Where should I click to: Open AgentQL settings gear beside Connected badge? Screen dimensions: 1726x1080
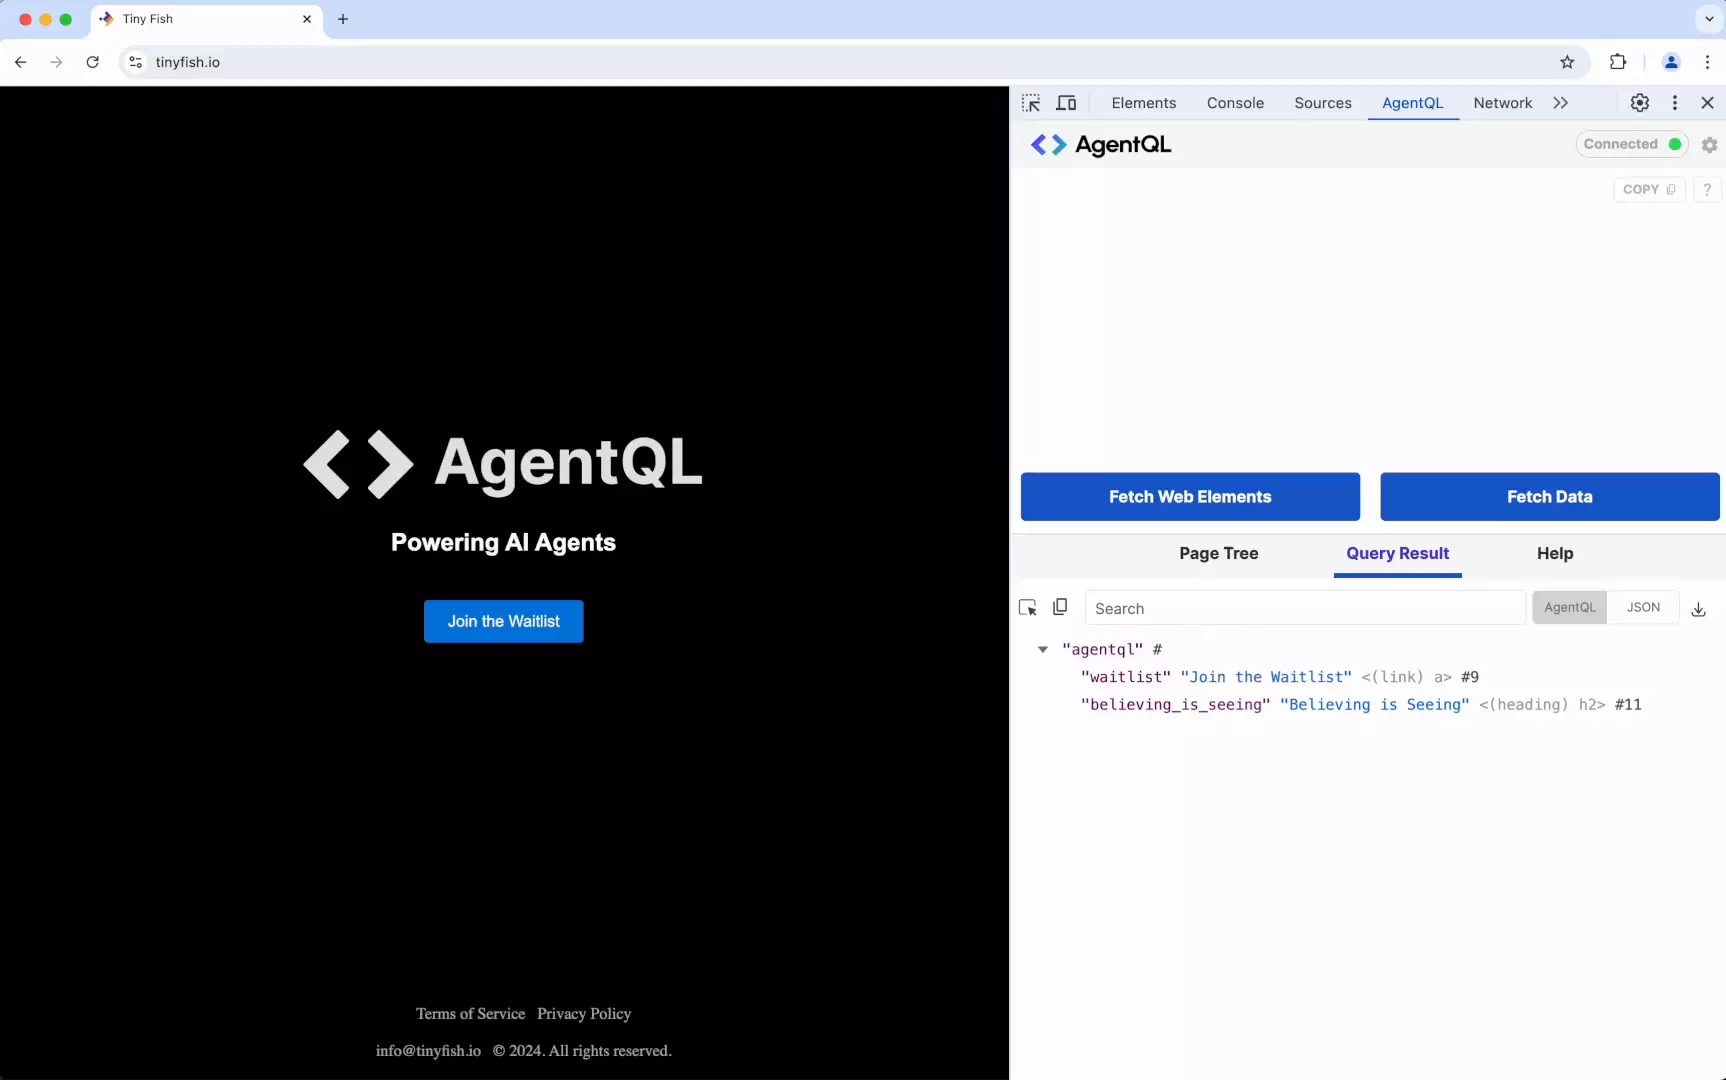(x=1709, y=145)
